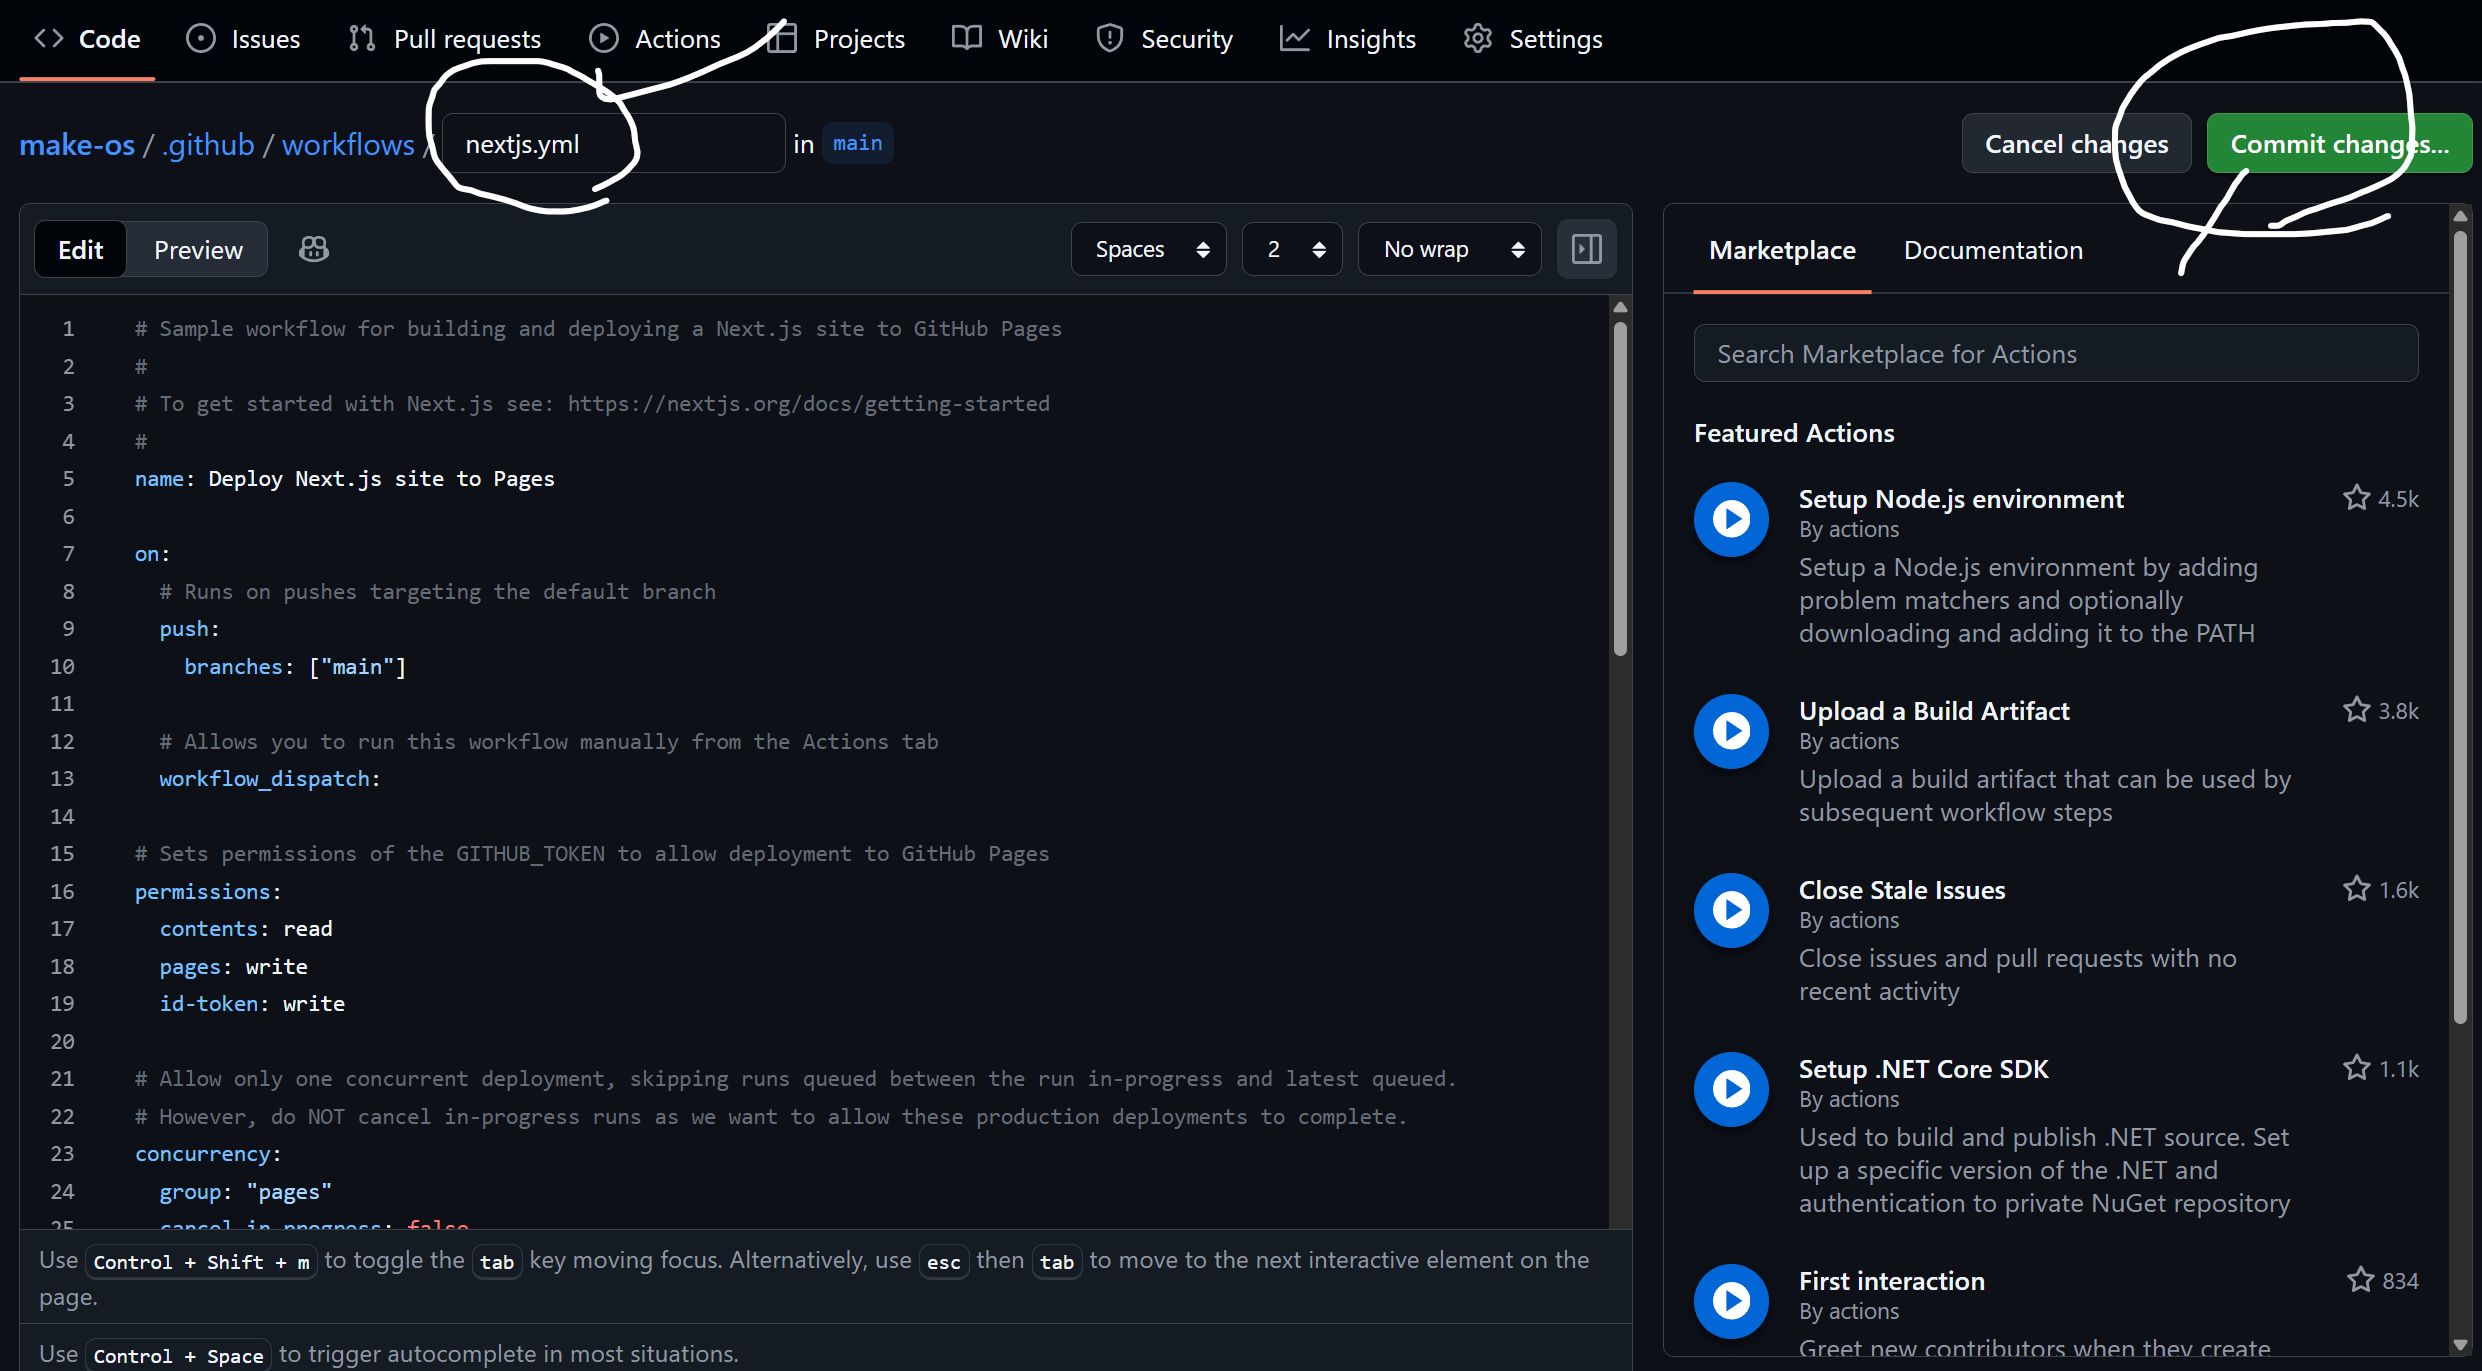Click the play icon for Setup Node.js environment
The height and width of the screenshot is (1371, 2482).
[1731, 519]
